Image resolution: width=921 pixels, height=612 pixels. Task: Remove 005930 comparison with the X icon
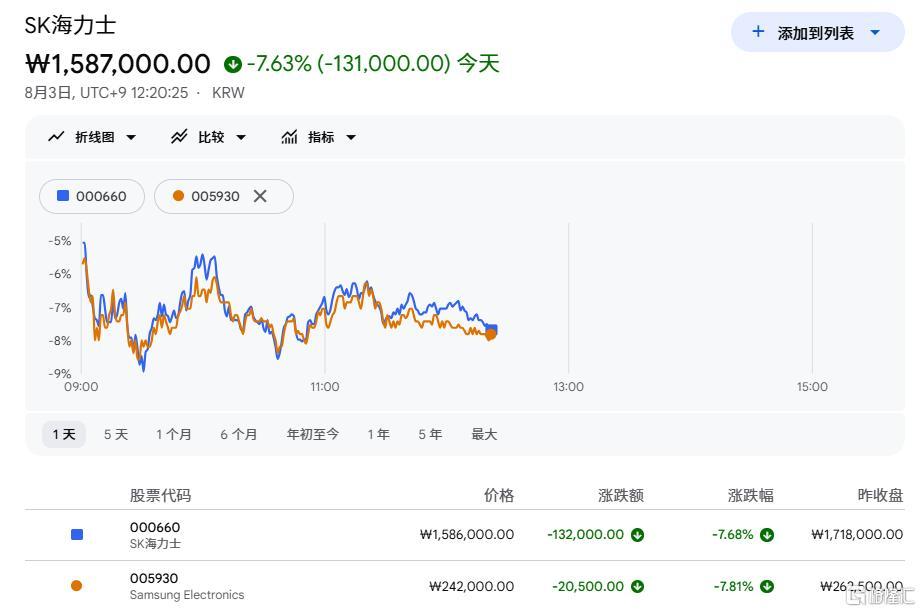[x=260, y=196]
